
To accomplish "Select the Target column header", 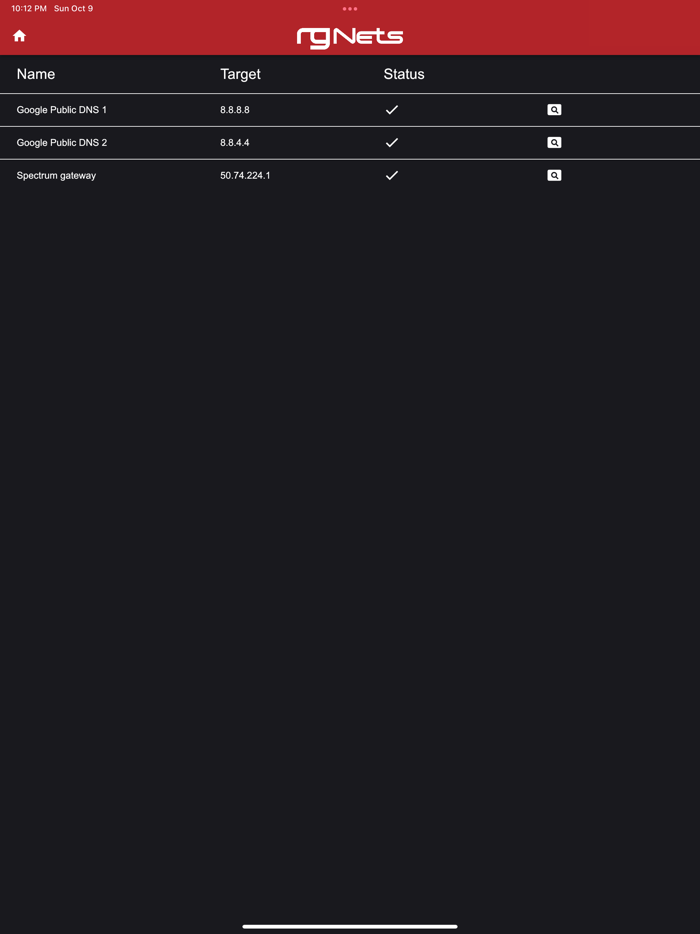I will pos(240,74).
